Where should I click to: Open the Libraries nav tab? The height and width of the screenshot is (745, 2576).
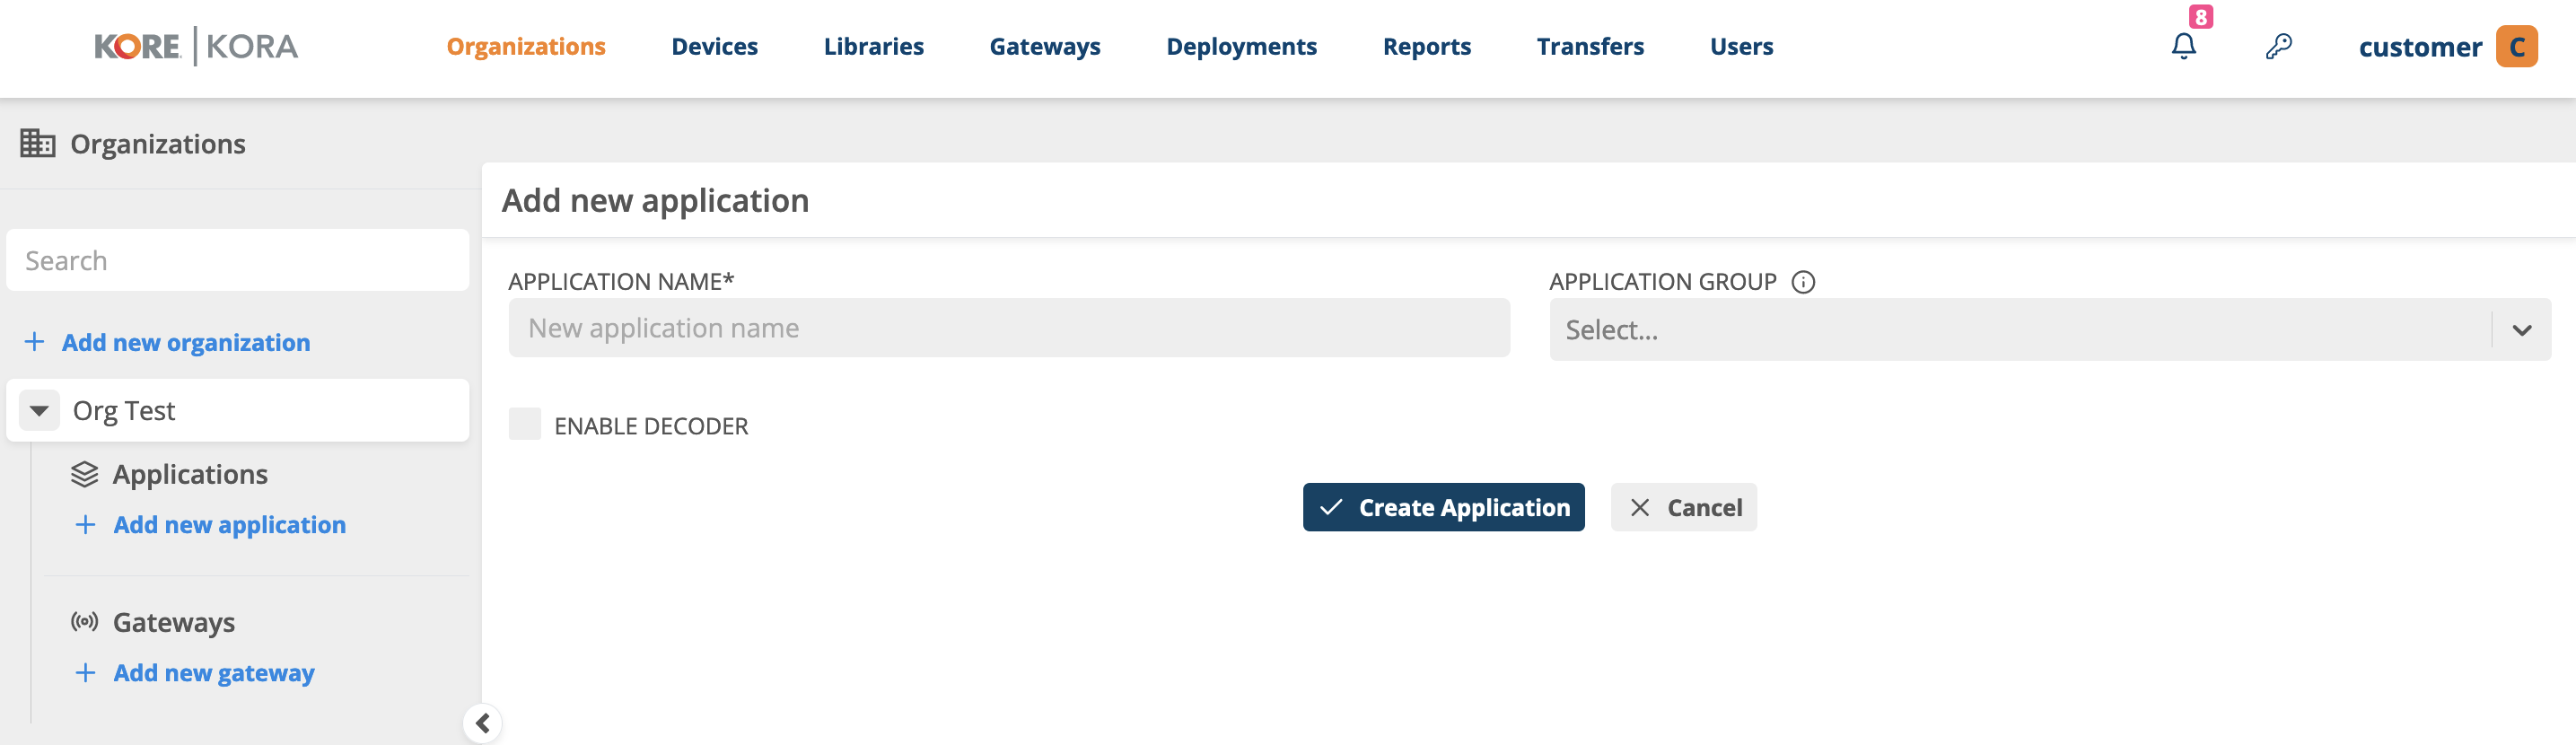pyautogui.click(x=873, y=46)
